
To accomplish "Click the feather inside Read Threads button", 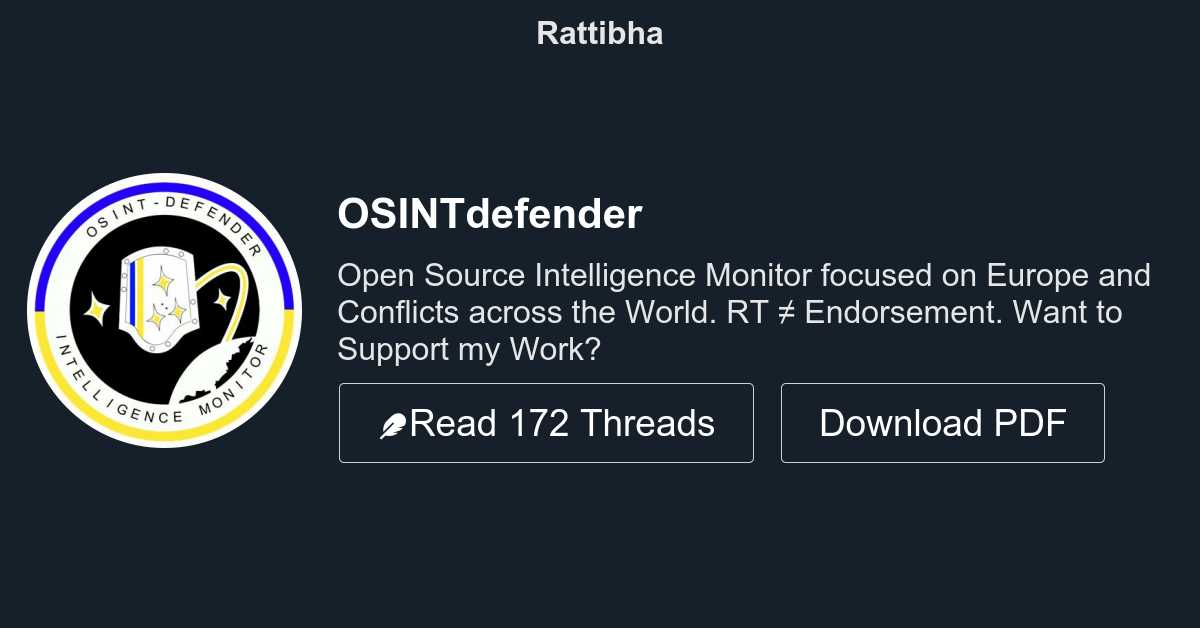I will 392,422.
